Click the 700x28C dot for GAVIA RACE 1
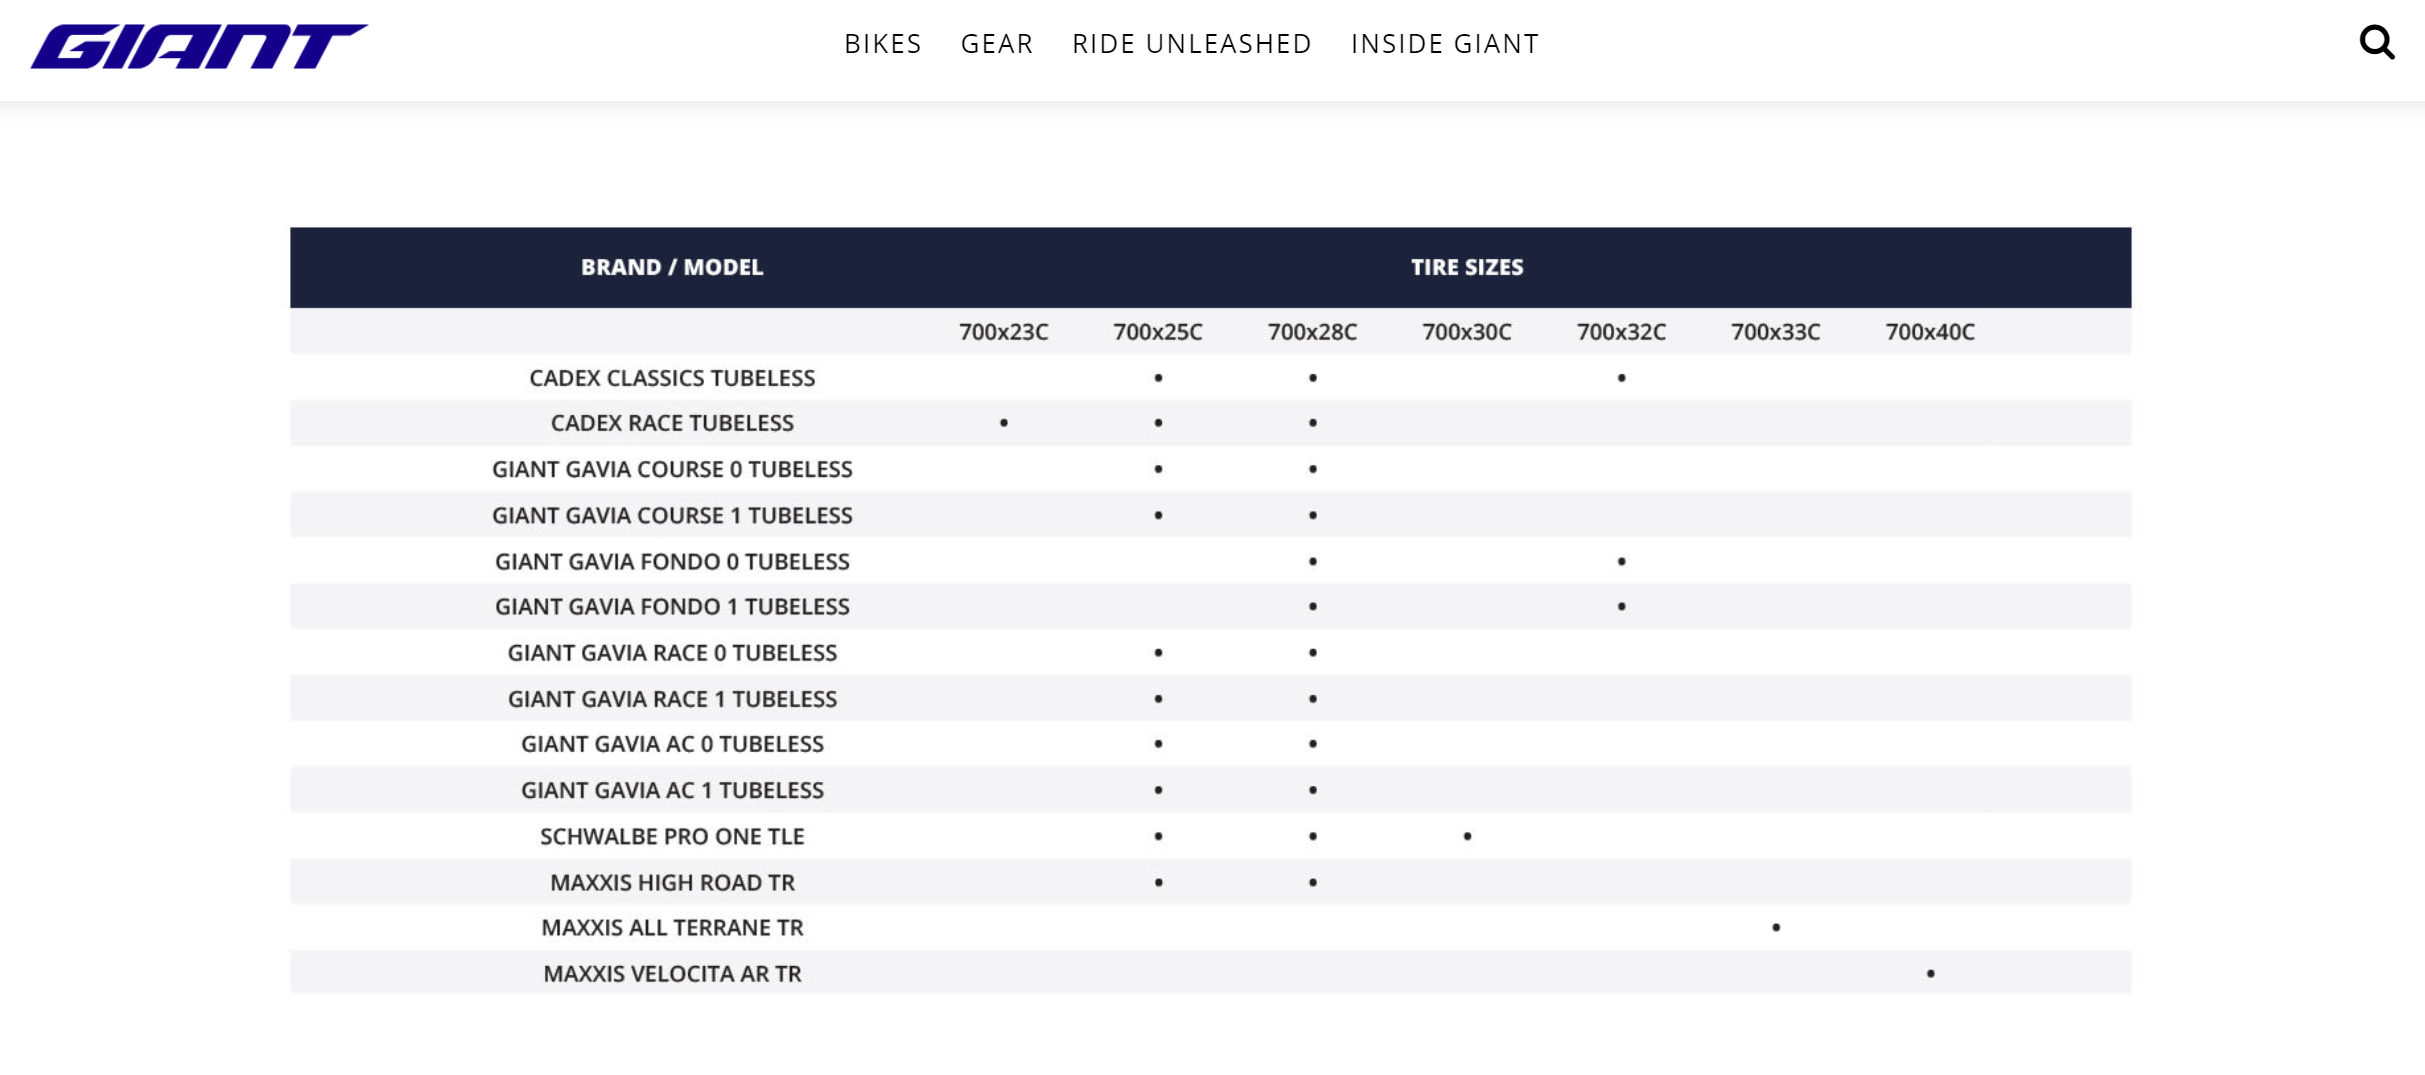 (1313, 698)
